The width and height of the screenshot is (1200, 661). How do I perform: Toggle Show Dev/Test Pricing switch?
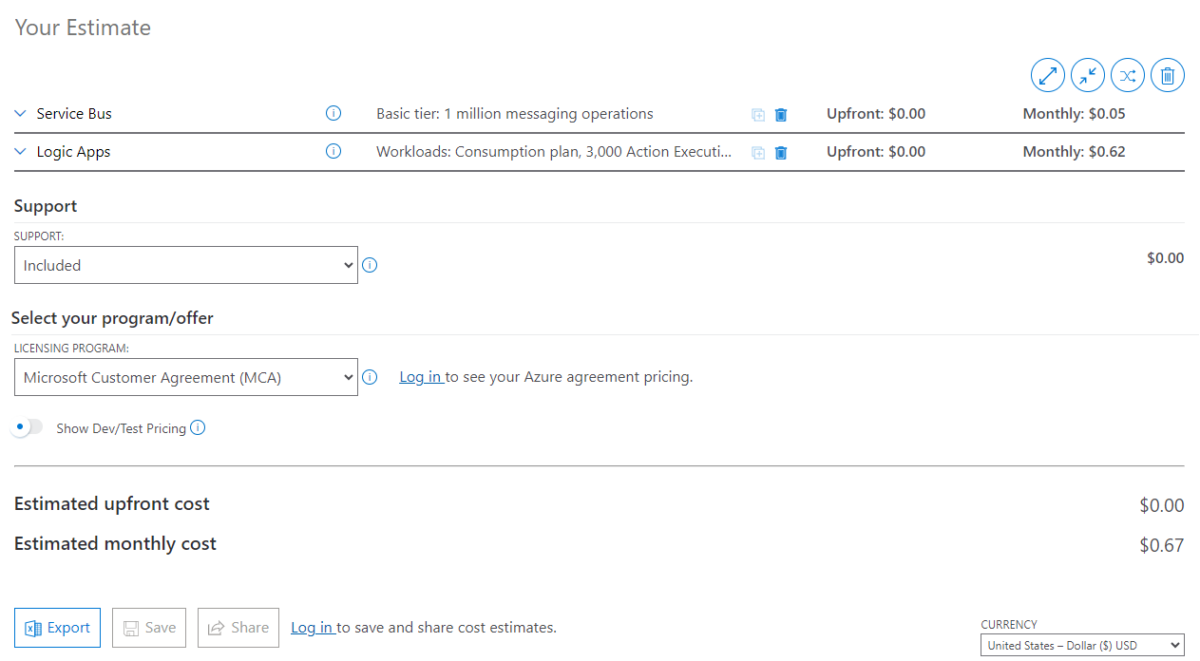(28, 428)
